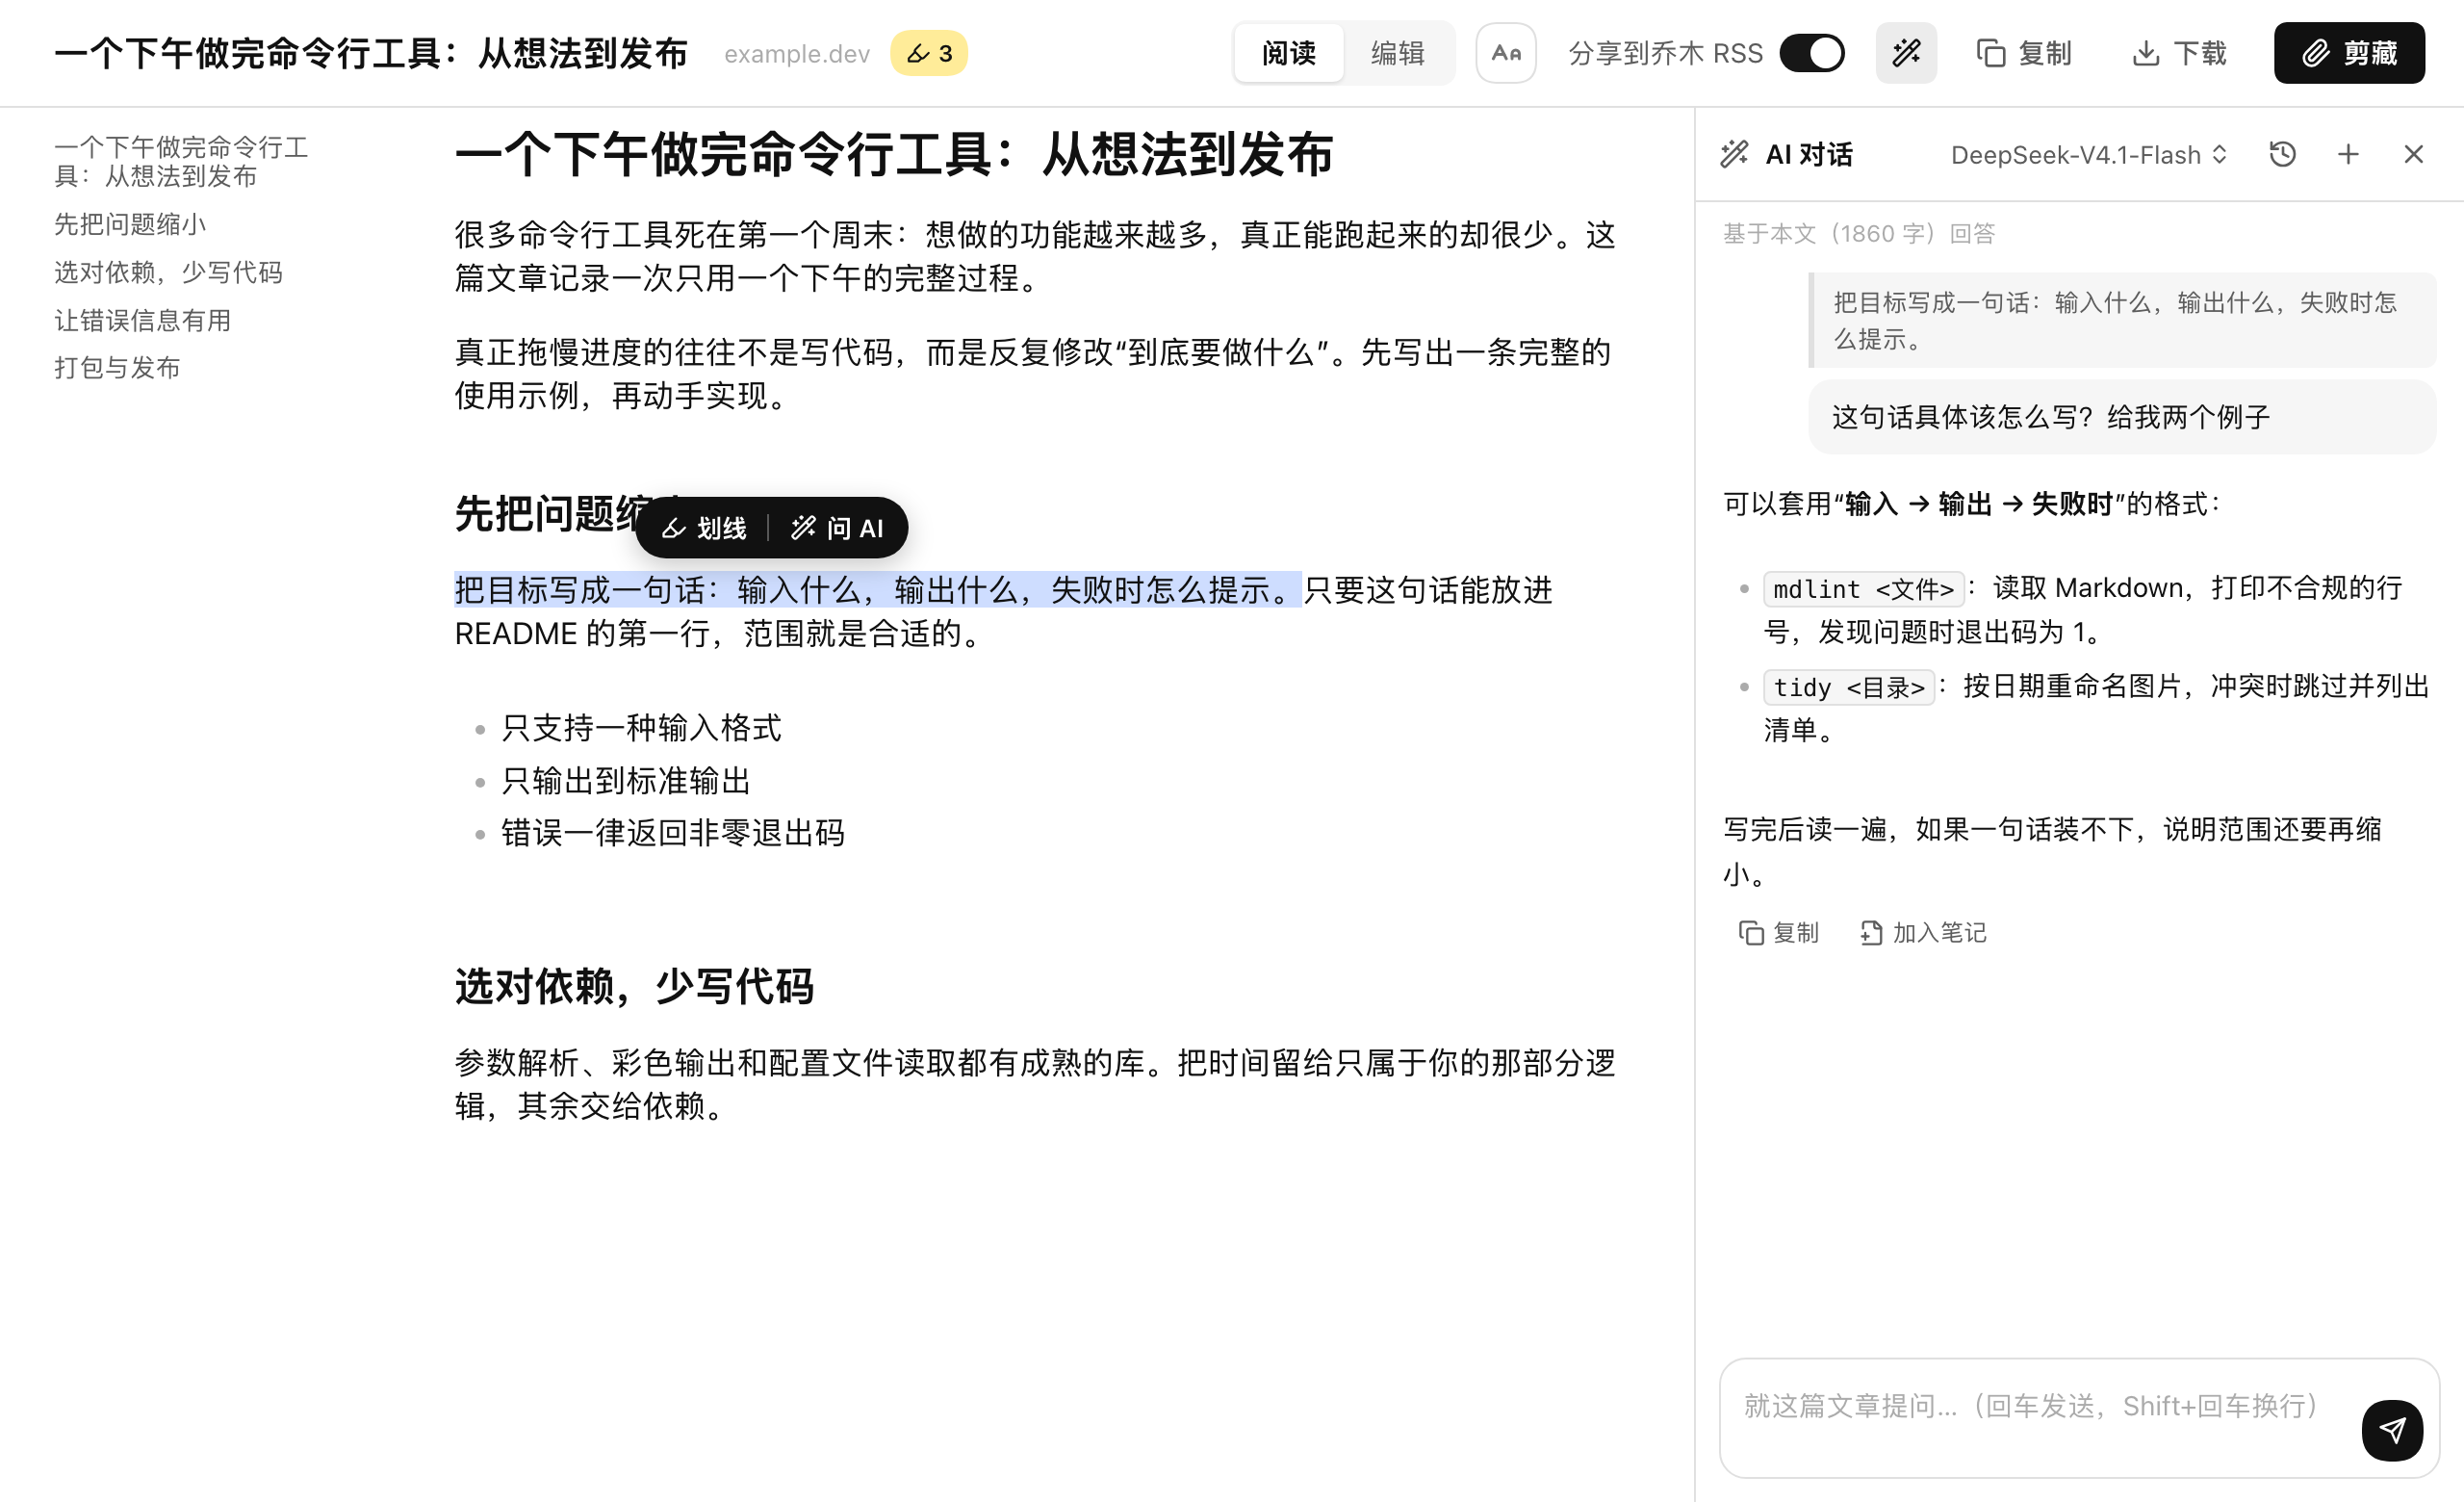Jump to 先把问题缩小 in the outline
Viewport: 2464px width, 1502px height.
tap(130, 224)
